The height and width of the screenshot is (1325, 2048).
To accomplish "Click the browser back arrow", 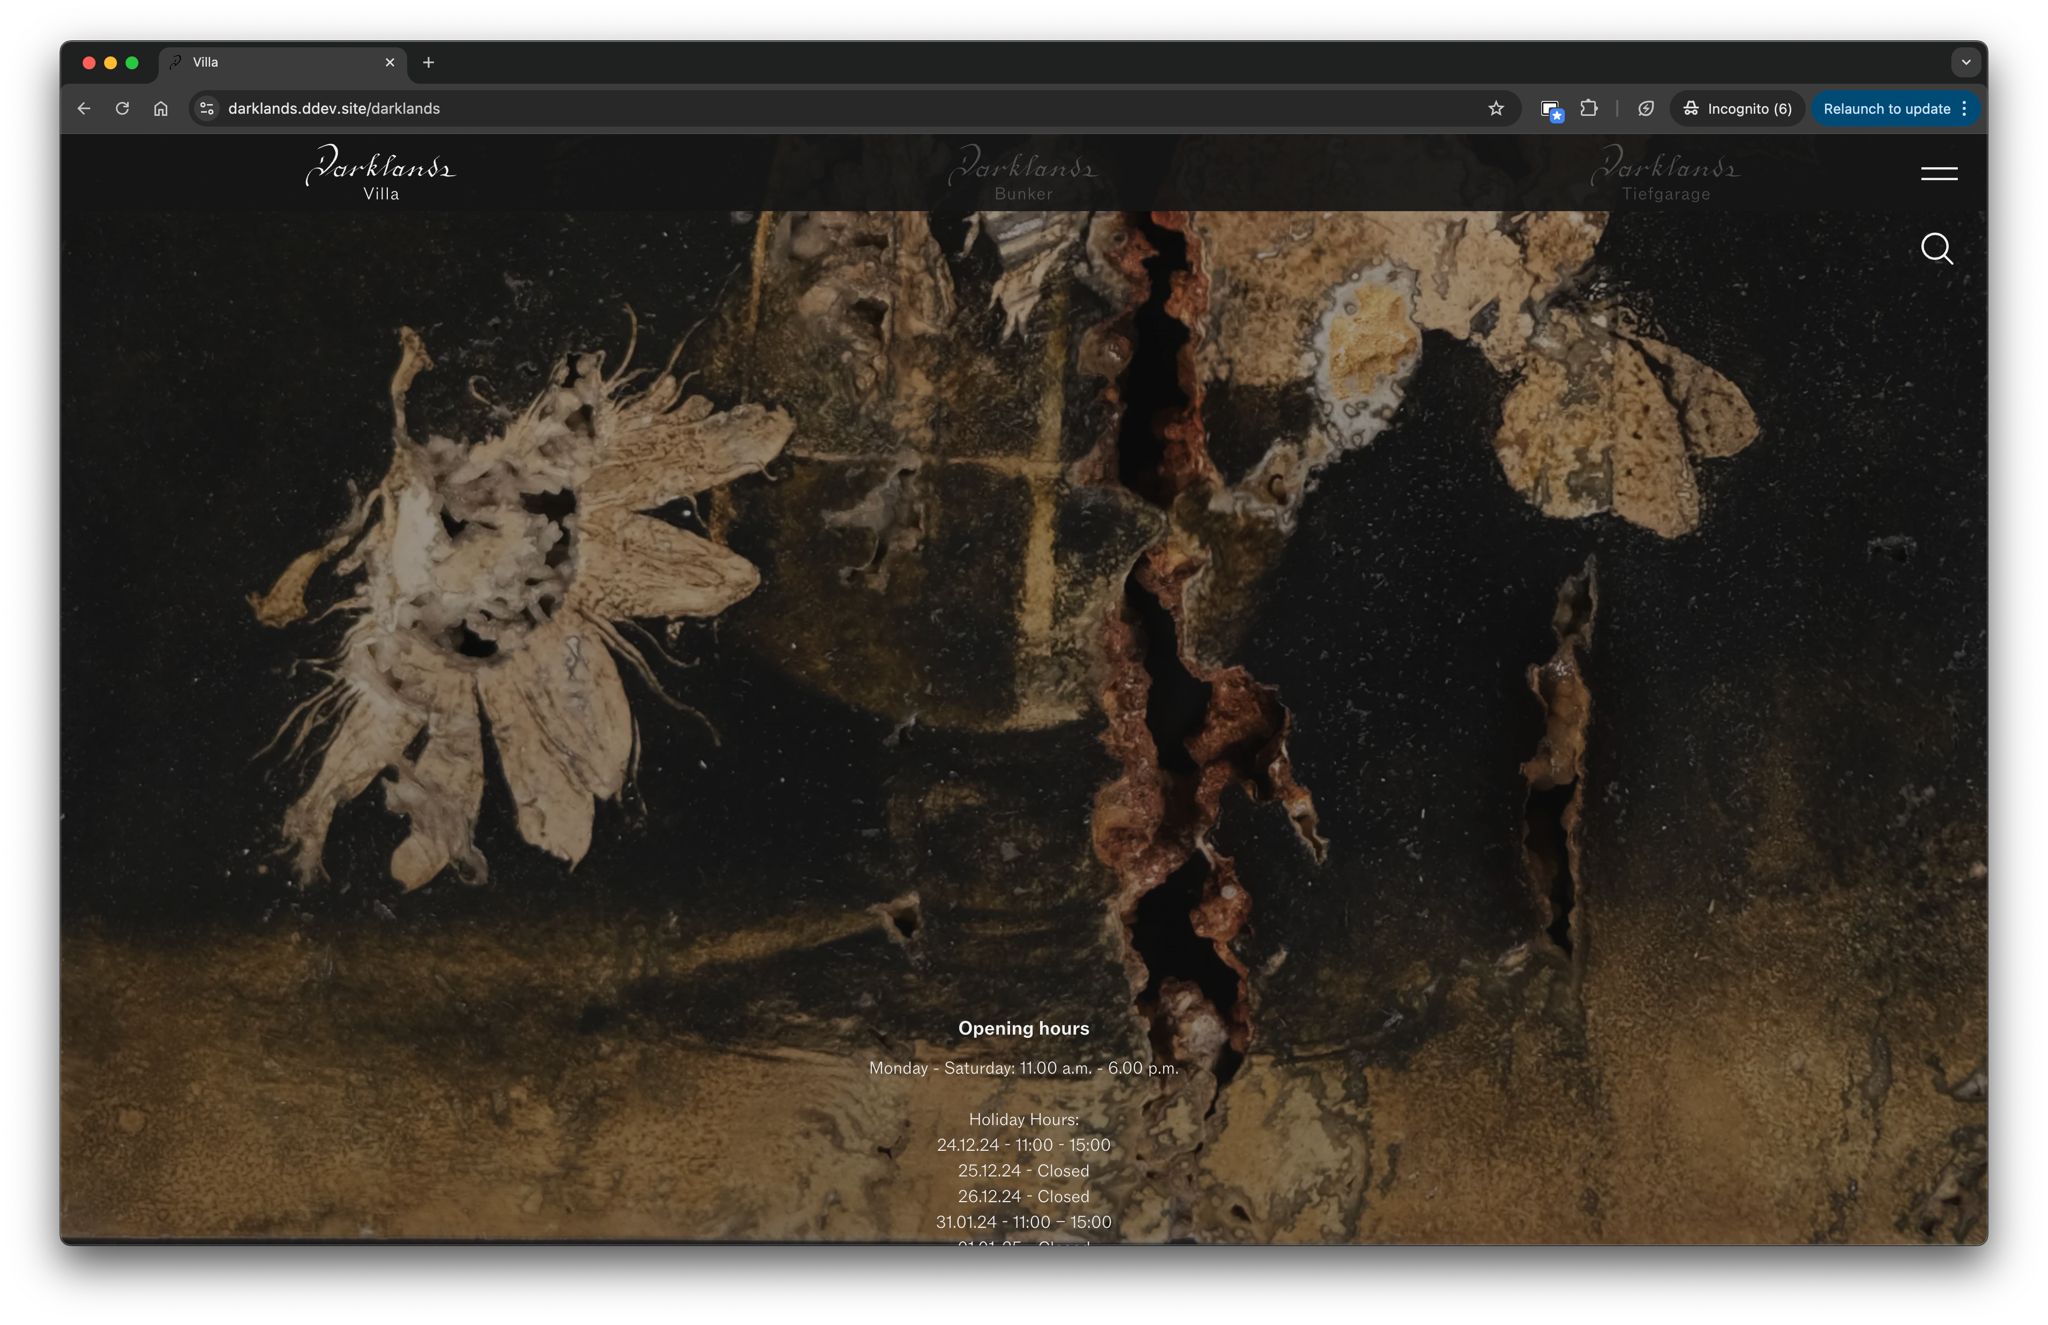I will click(x=84, y=109).
